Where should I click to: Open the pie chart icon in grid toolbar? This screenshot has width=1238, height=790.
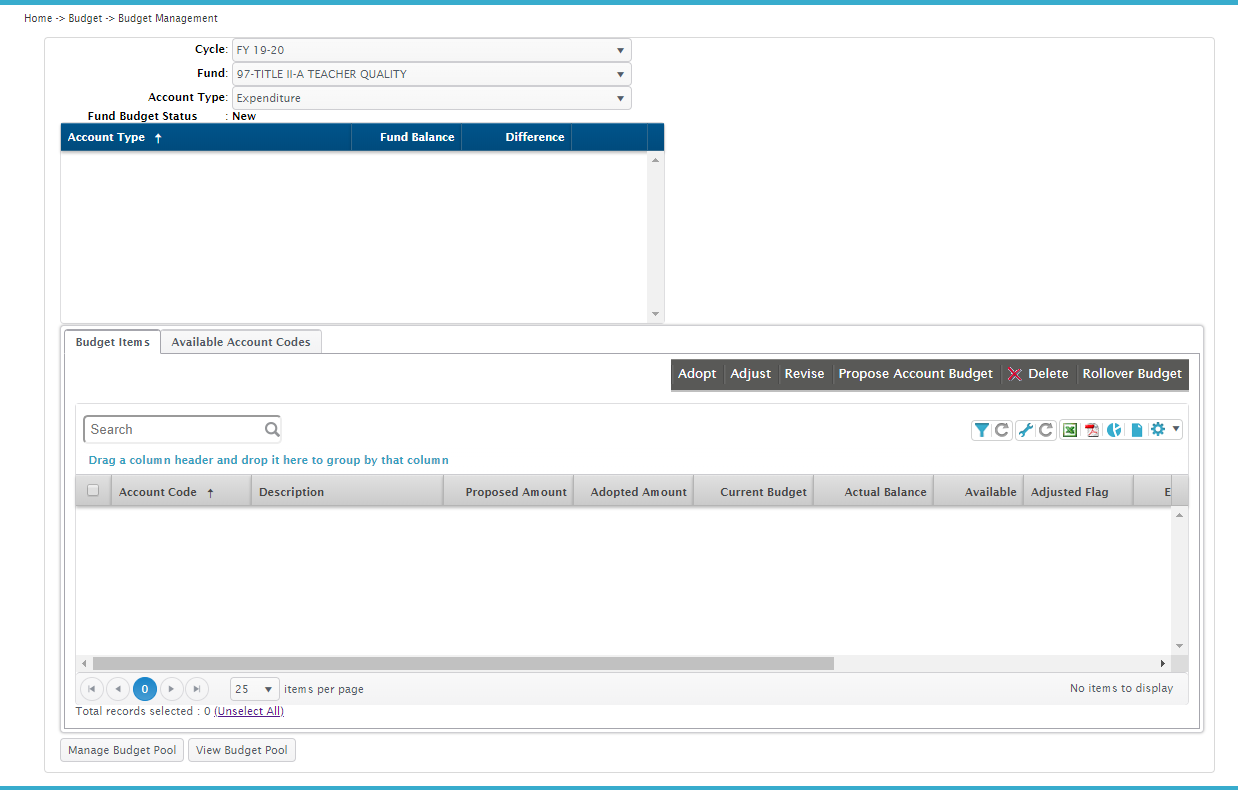1114,430
